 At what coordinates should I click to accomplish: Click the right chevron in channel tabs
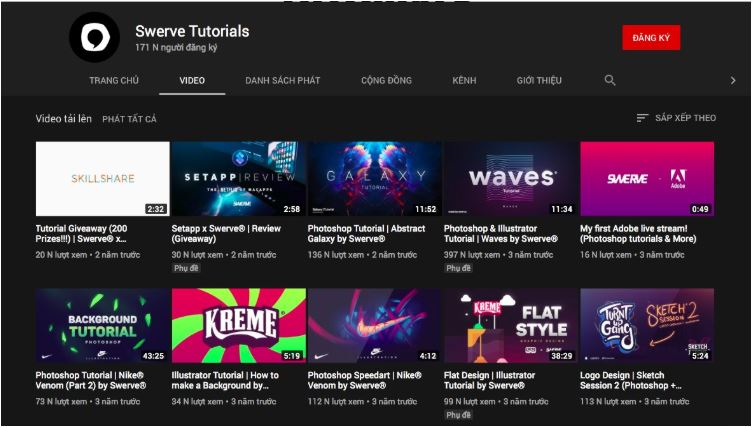click(733, 81)
